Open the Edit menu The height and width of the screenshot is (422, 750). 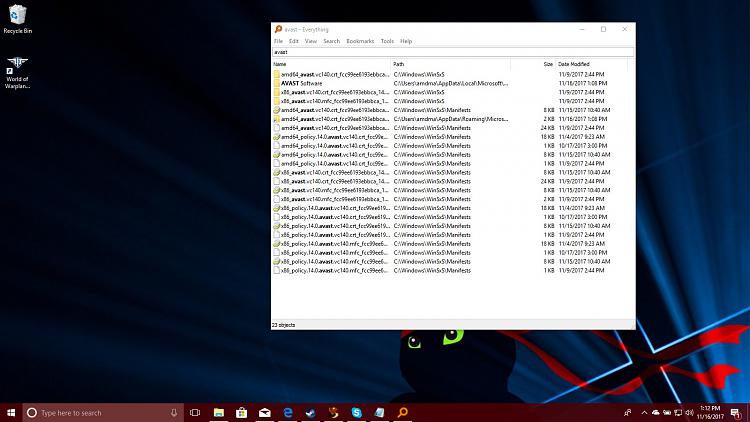click(294, 41)
